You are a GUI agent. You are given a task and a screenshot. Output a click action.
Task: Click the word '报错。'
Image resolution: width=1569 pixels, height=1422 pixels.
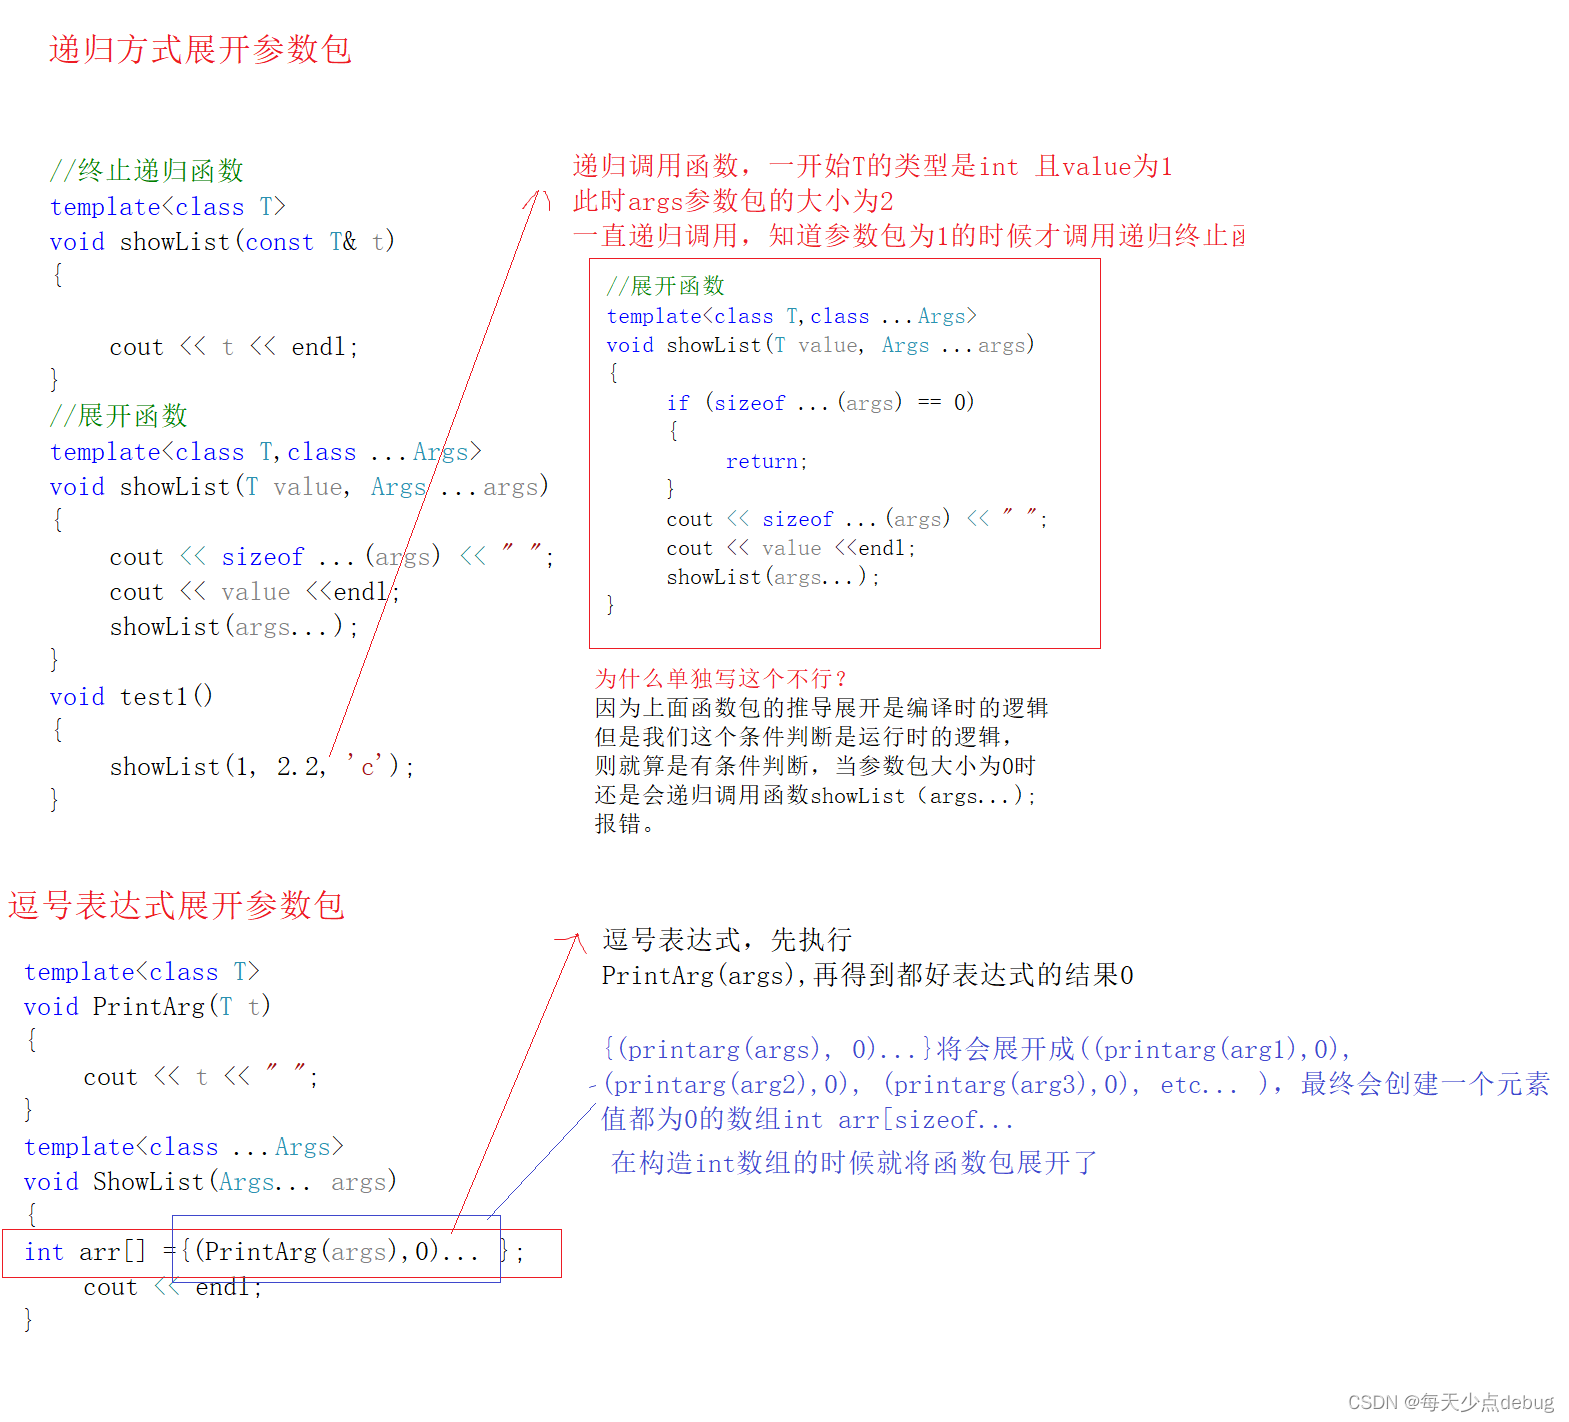[625, 824]
